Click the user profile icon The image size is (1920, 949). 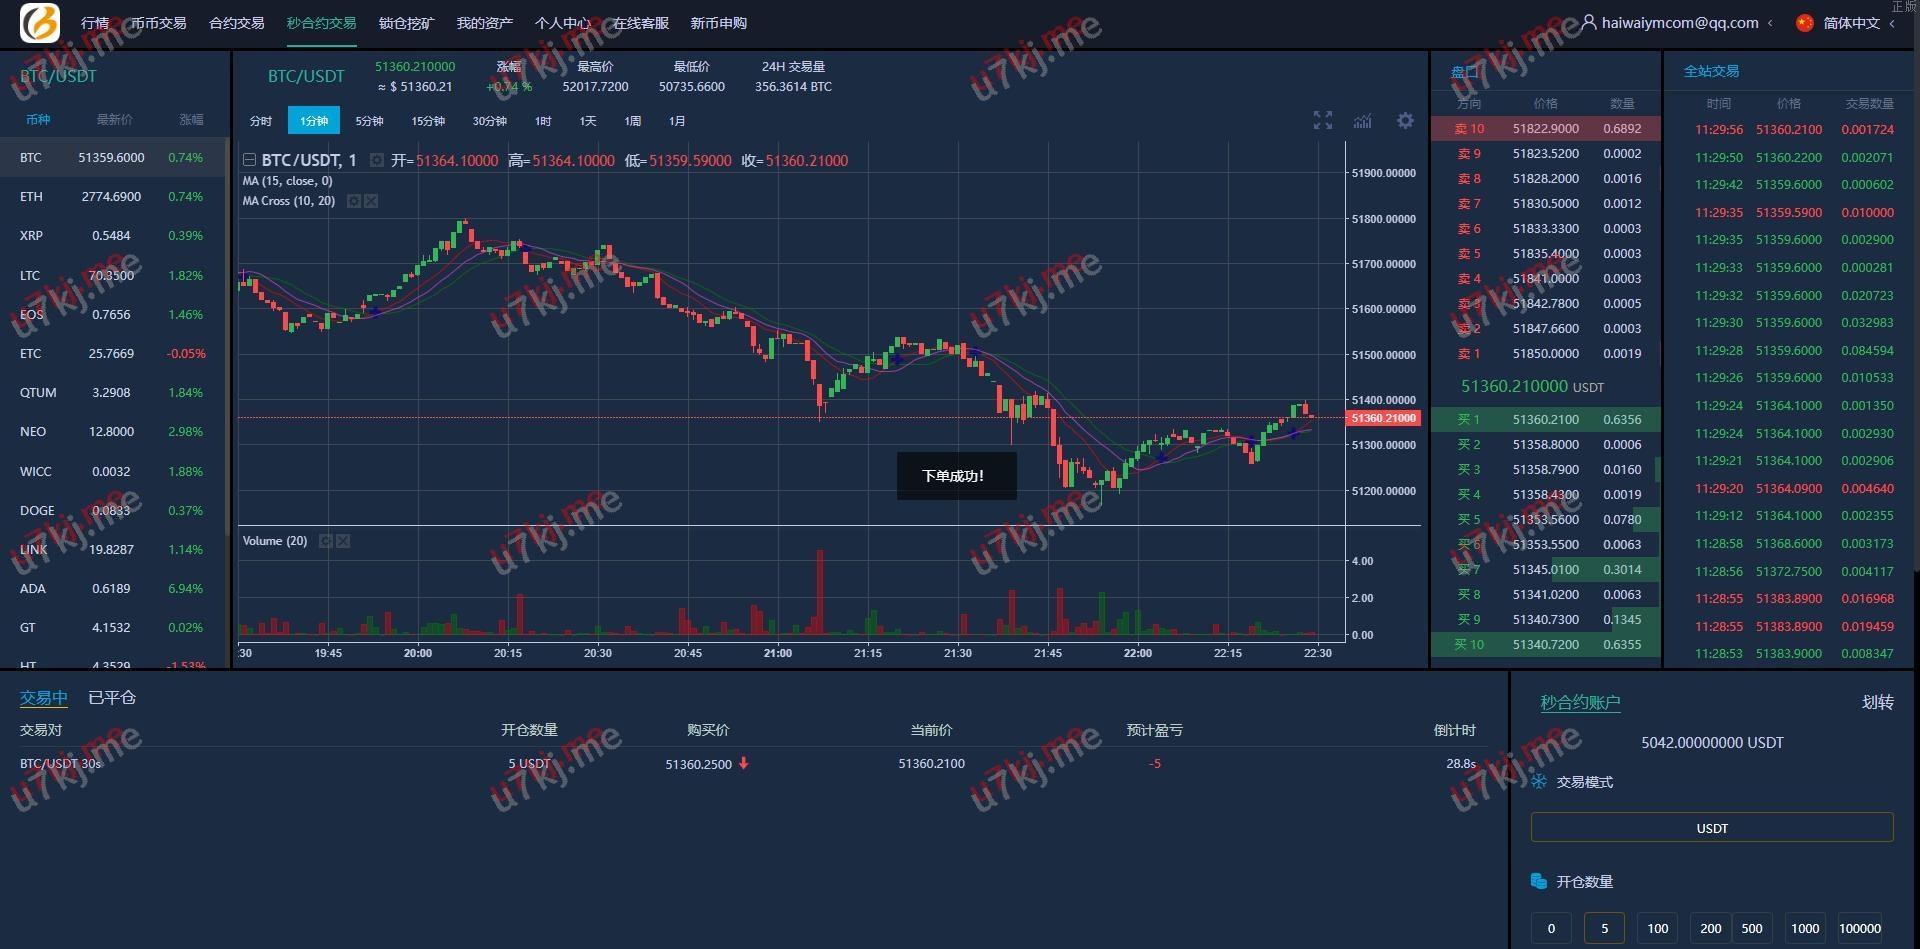[1589, 22]
